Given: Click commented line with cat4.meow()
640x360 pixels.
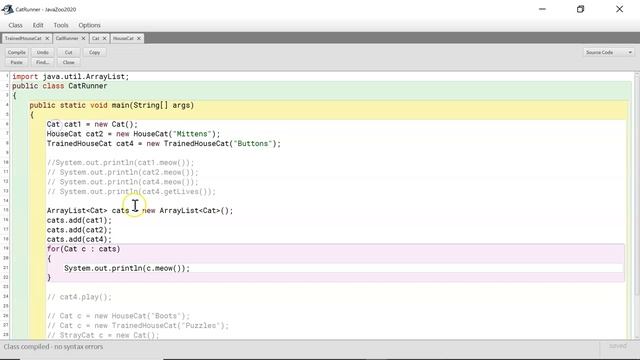Looking at the screenshot, I should [x=122, y=182].
